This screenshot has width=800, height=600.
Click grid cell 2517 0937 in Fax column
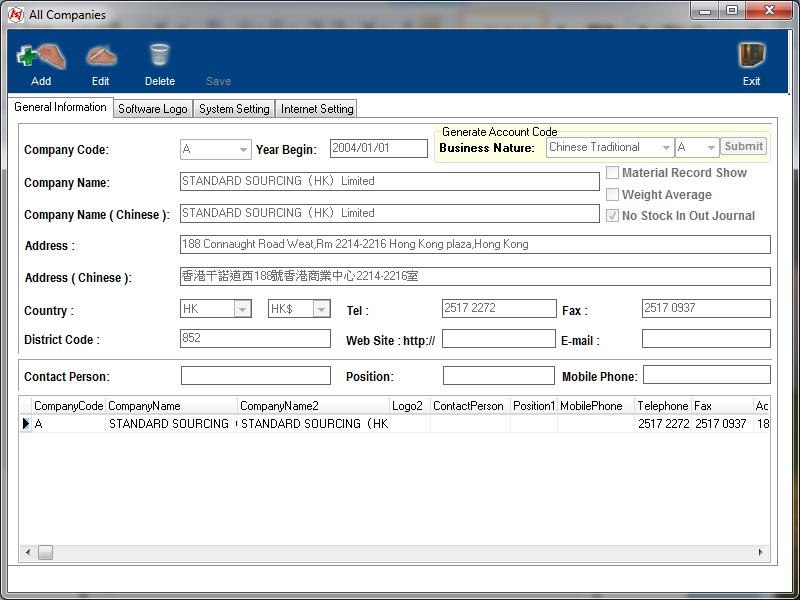(722, 423)
